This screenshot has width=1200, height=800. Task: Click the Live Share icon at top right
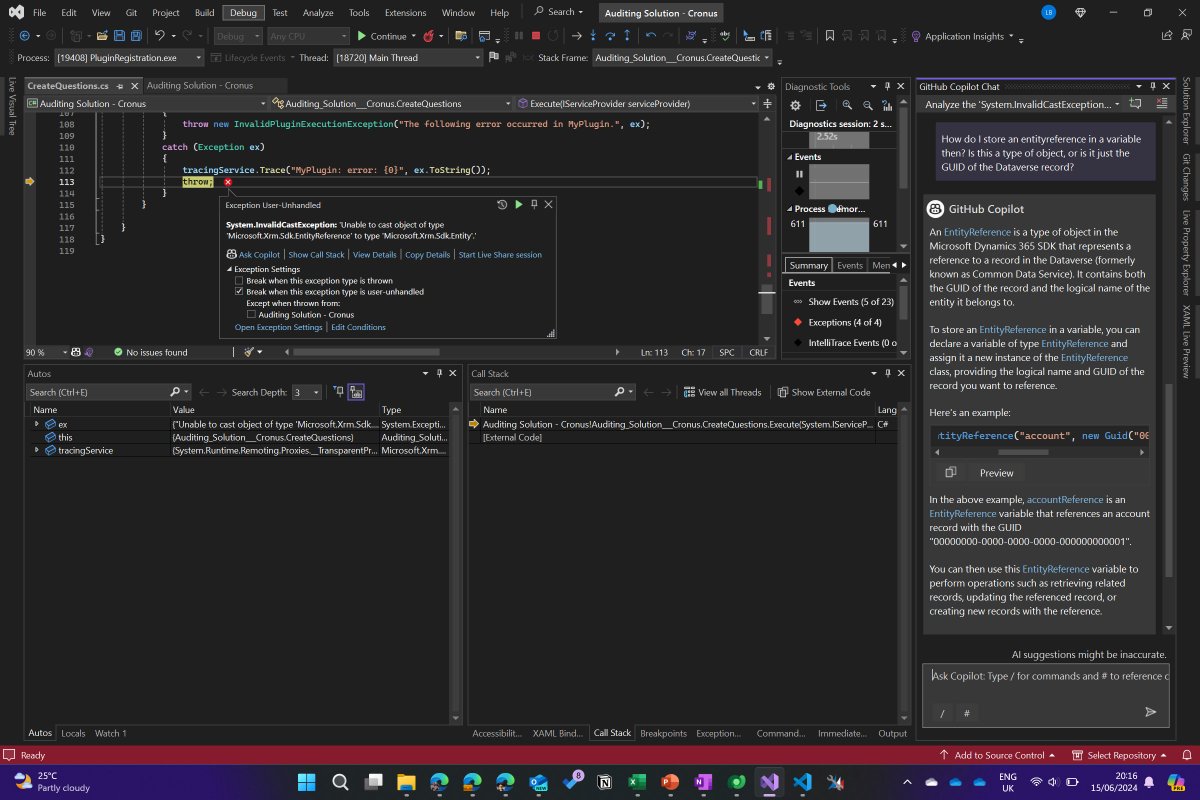(1167, 36)
